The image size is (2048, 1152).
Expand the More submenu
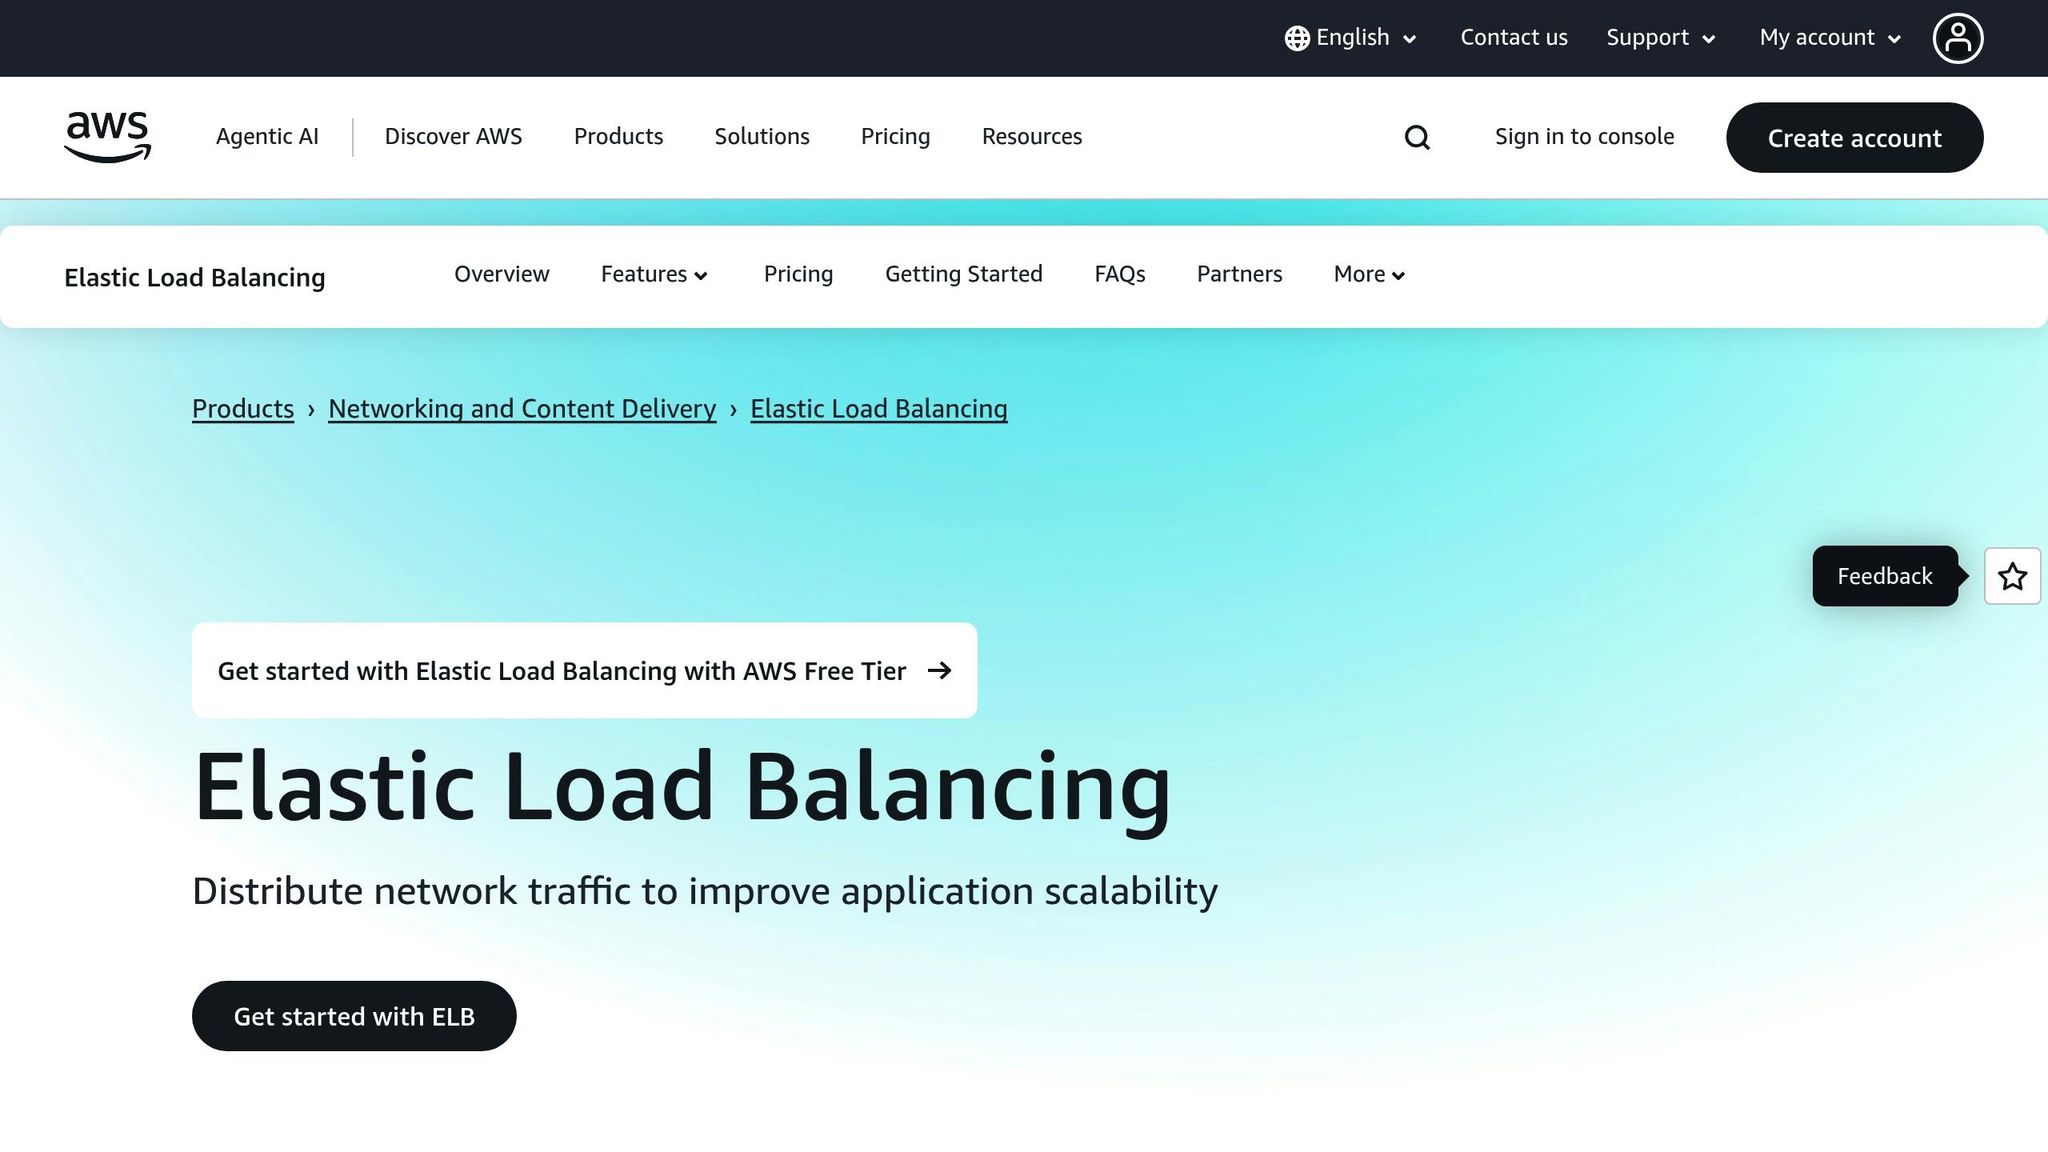click(x=1369, y=274)
